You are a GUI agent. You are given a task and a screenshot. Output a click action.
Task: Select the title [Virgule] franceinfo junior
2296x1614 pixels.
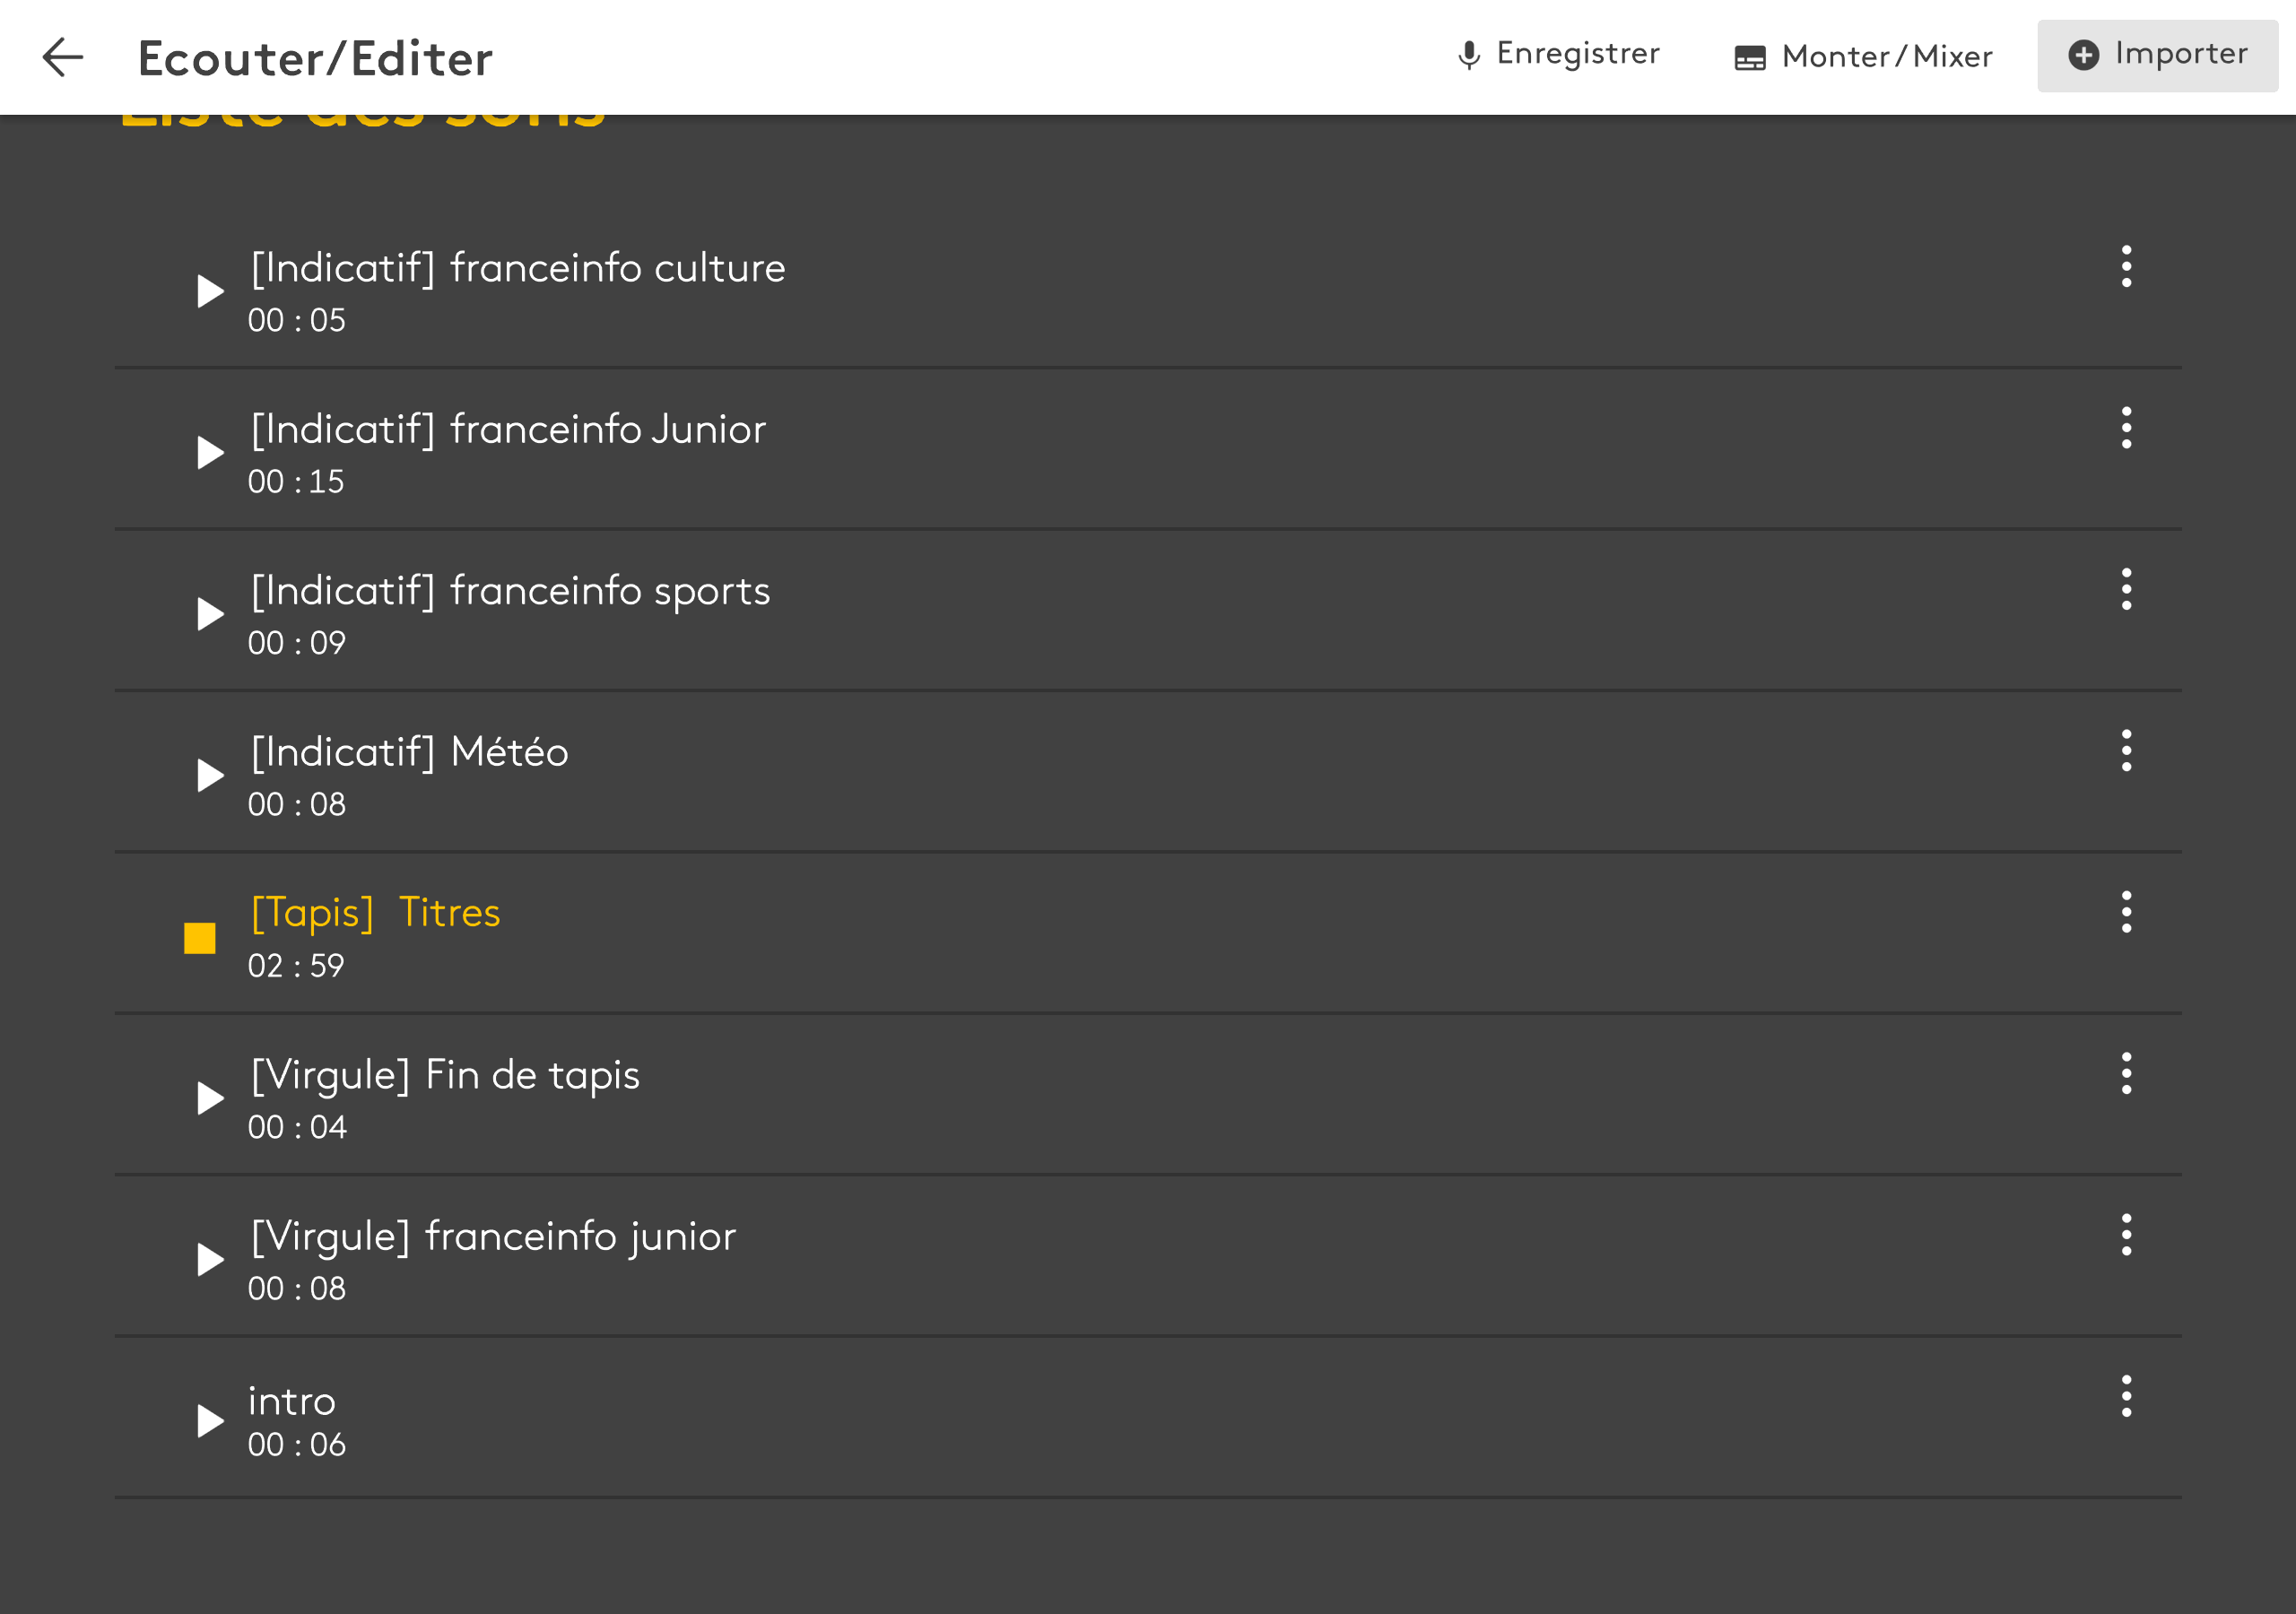tap(492, 1237)
